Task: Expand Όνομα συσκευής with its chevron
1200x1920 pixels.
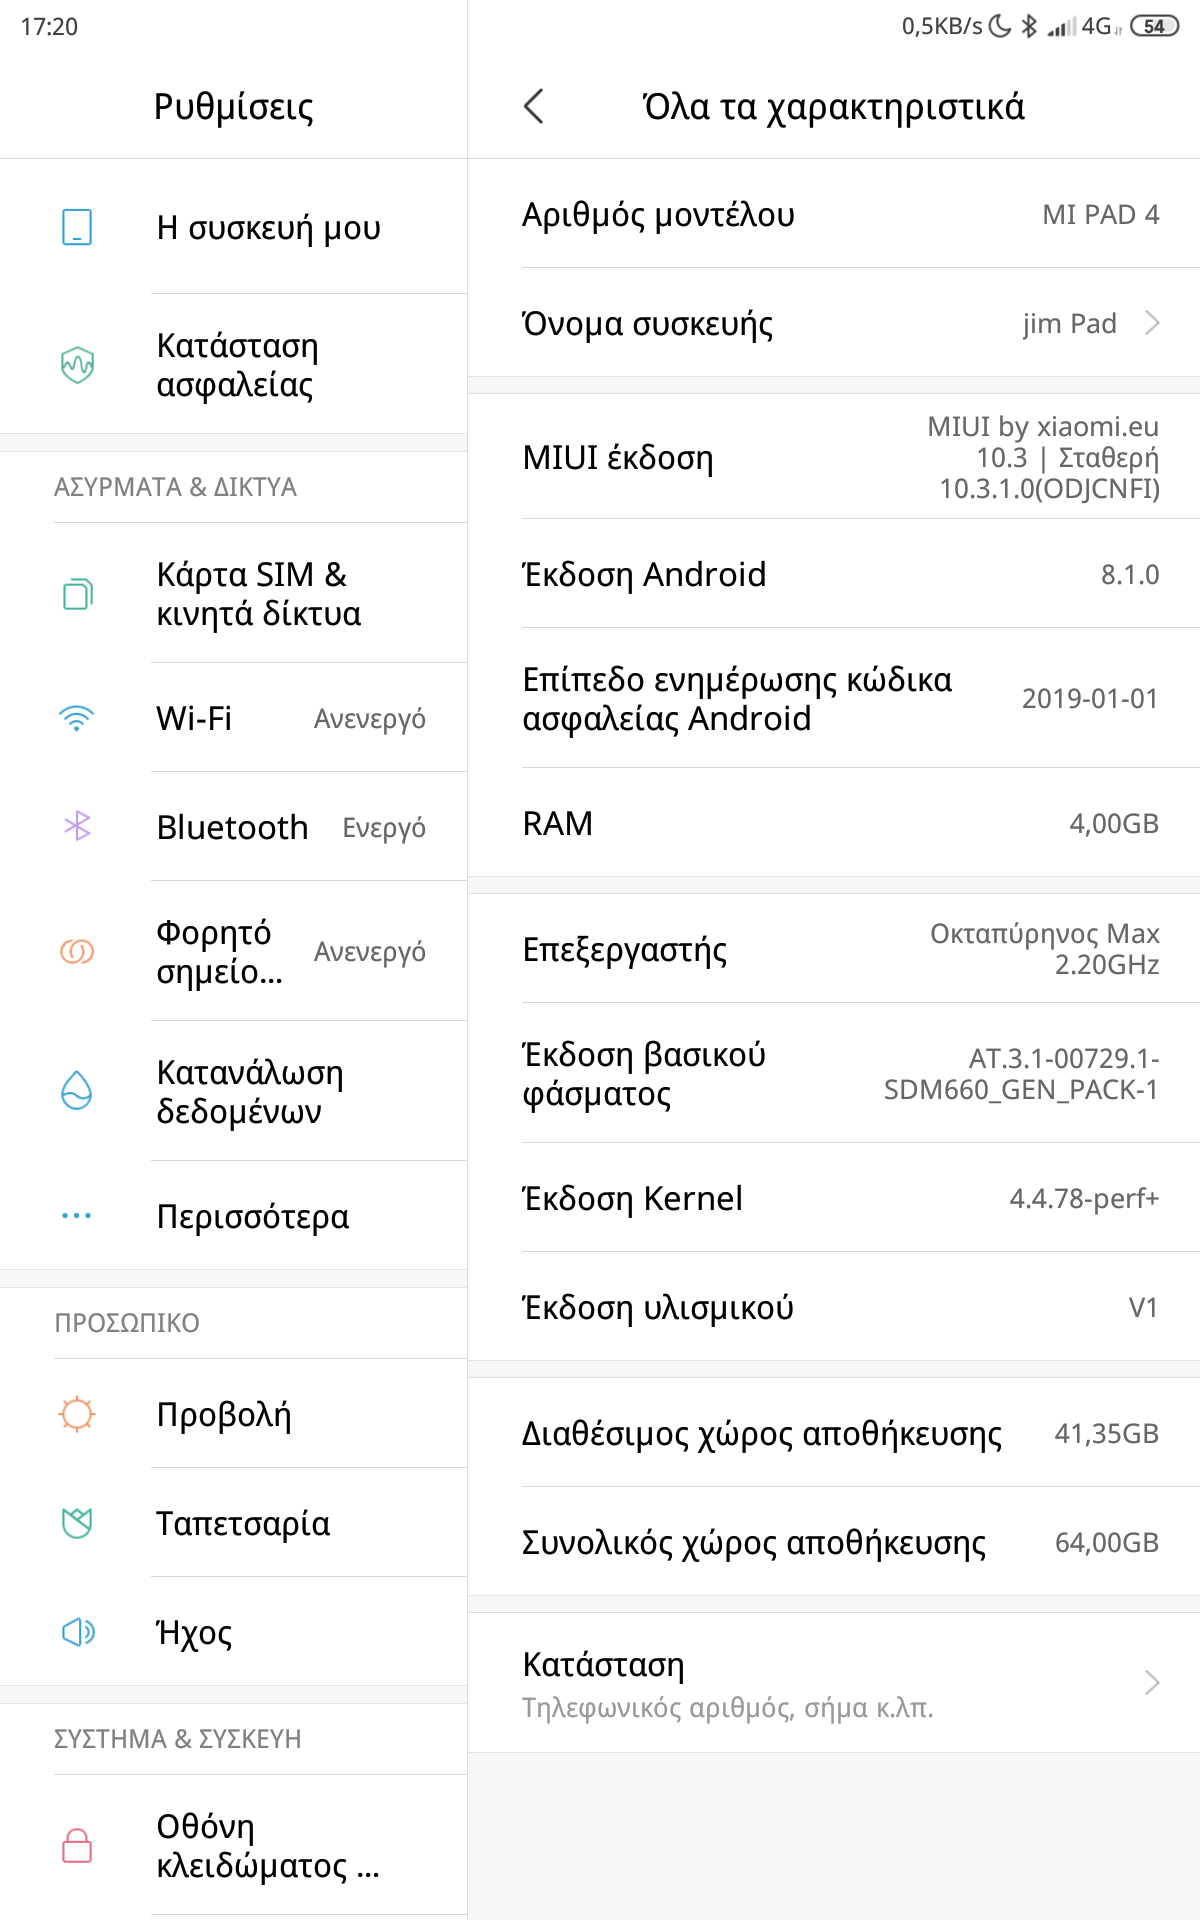Action: [1152, 323]
